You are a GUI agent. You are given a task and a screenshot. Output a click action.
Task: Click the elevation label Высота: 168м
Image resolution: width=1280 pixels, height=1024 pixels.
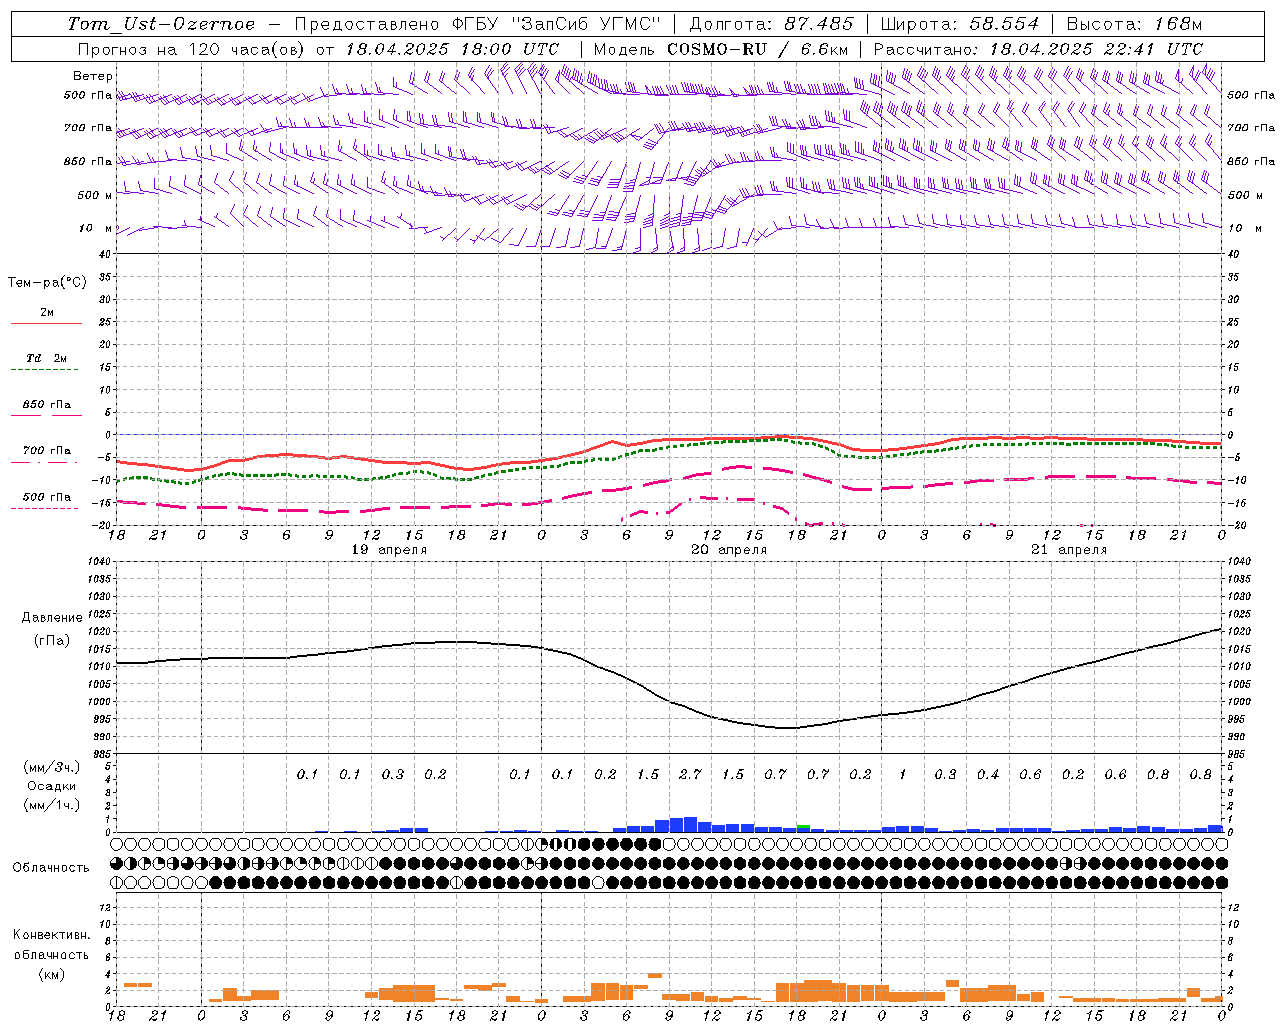[x=1134, y=24]
